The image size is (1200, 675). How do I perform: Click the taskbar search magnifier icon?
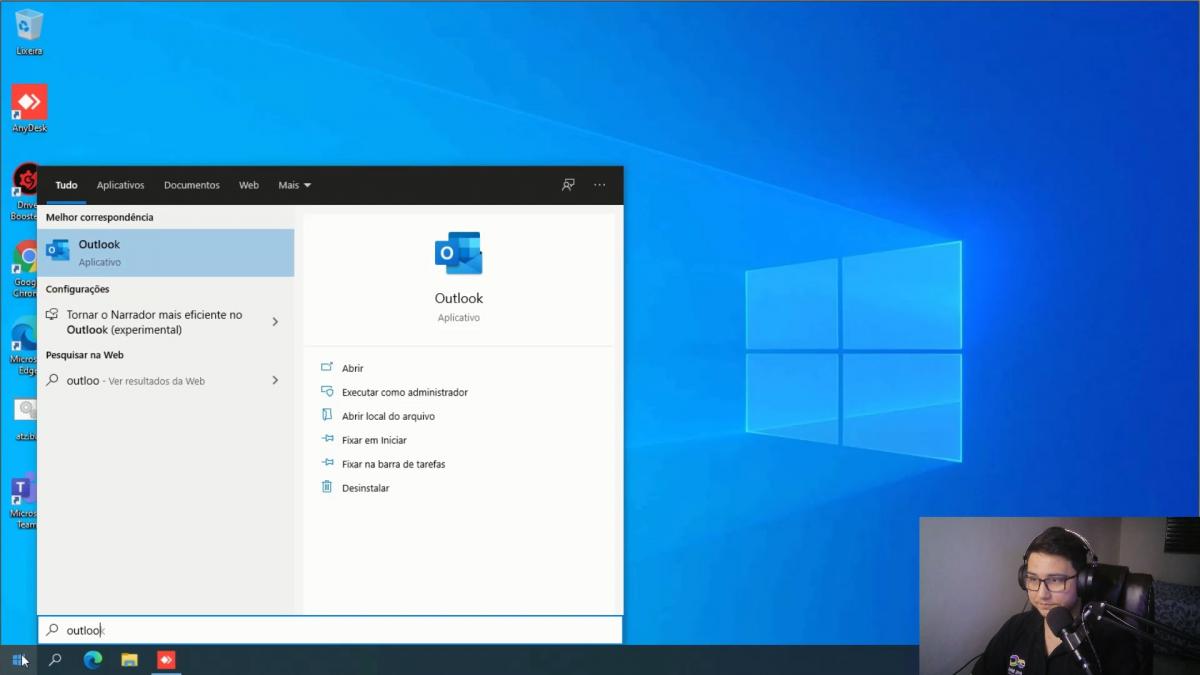tap(56, 660)
